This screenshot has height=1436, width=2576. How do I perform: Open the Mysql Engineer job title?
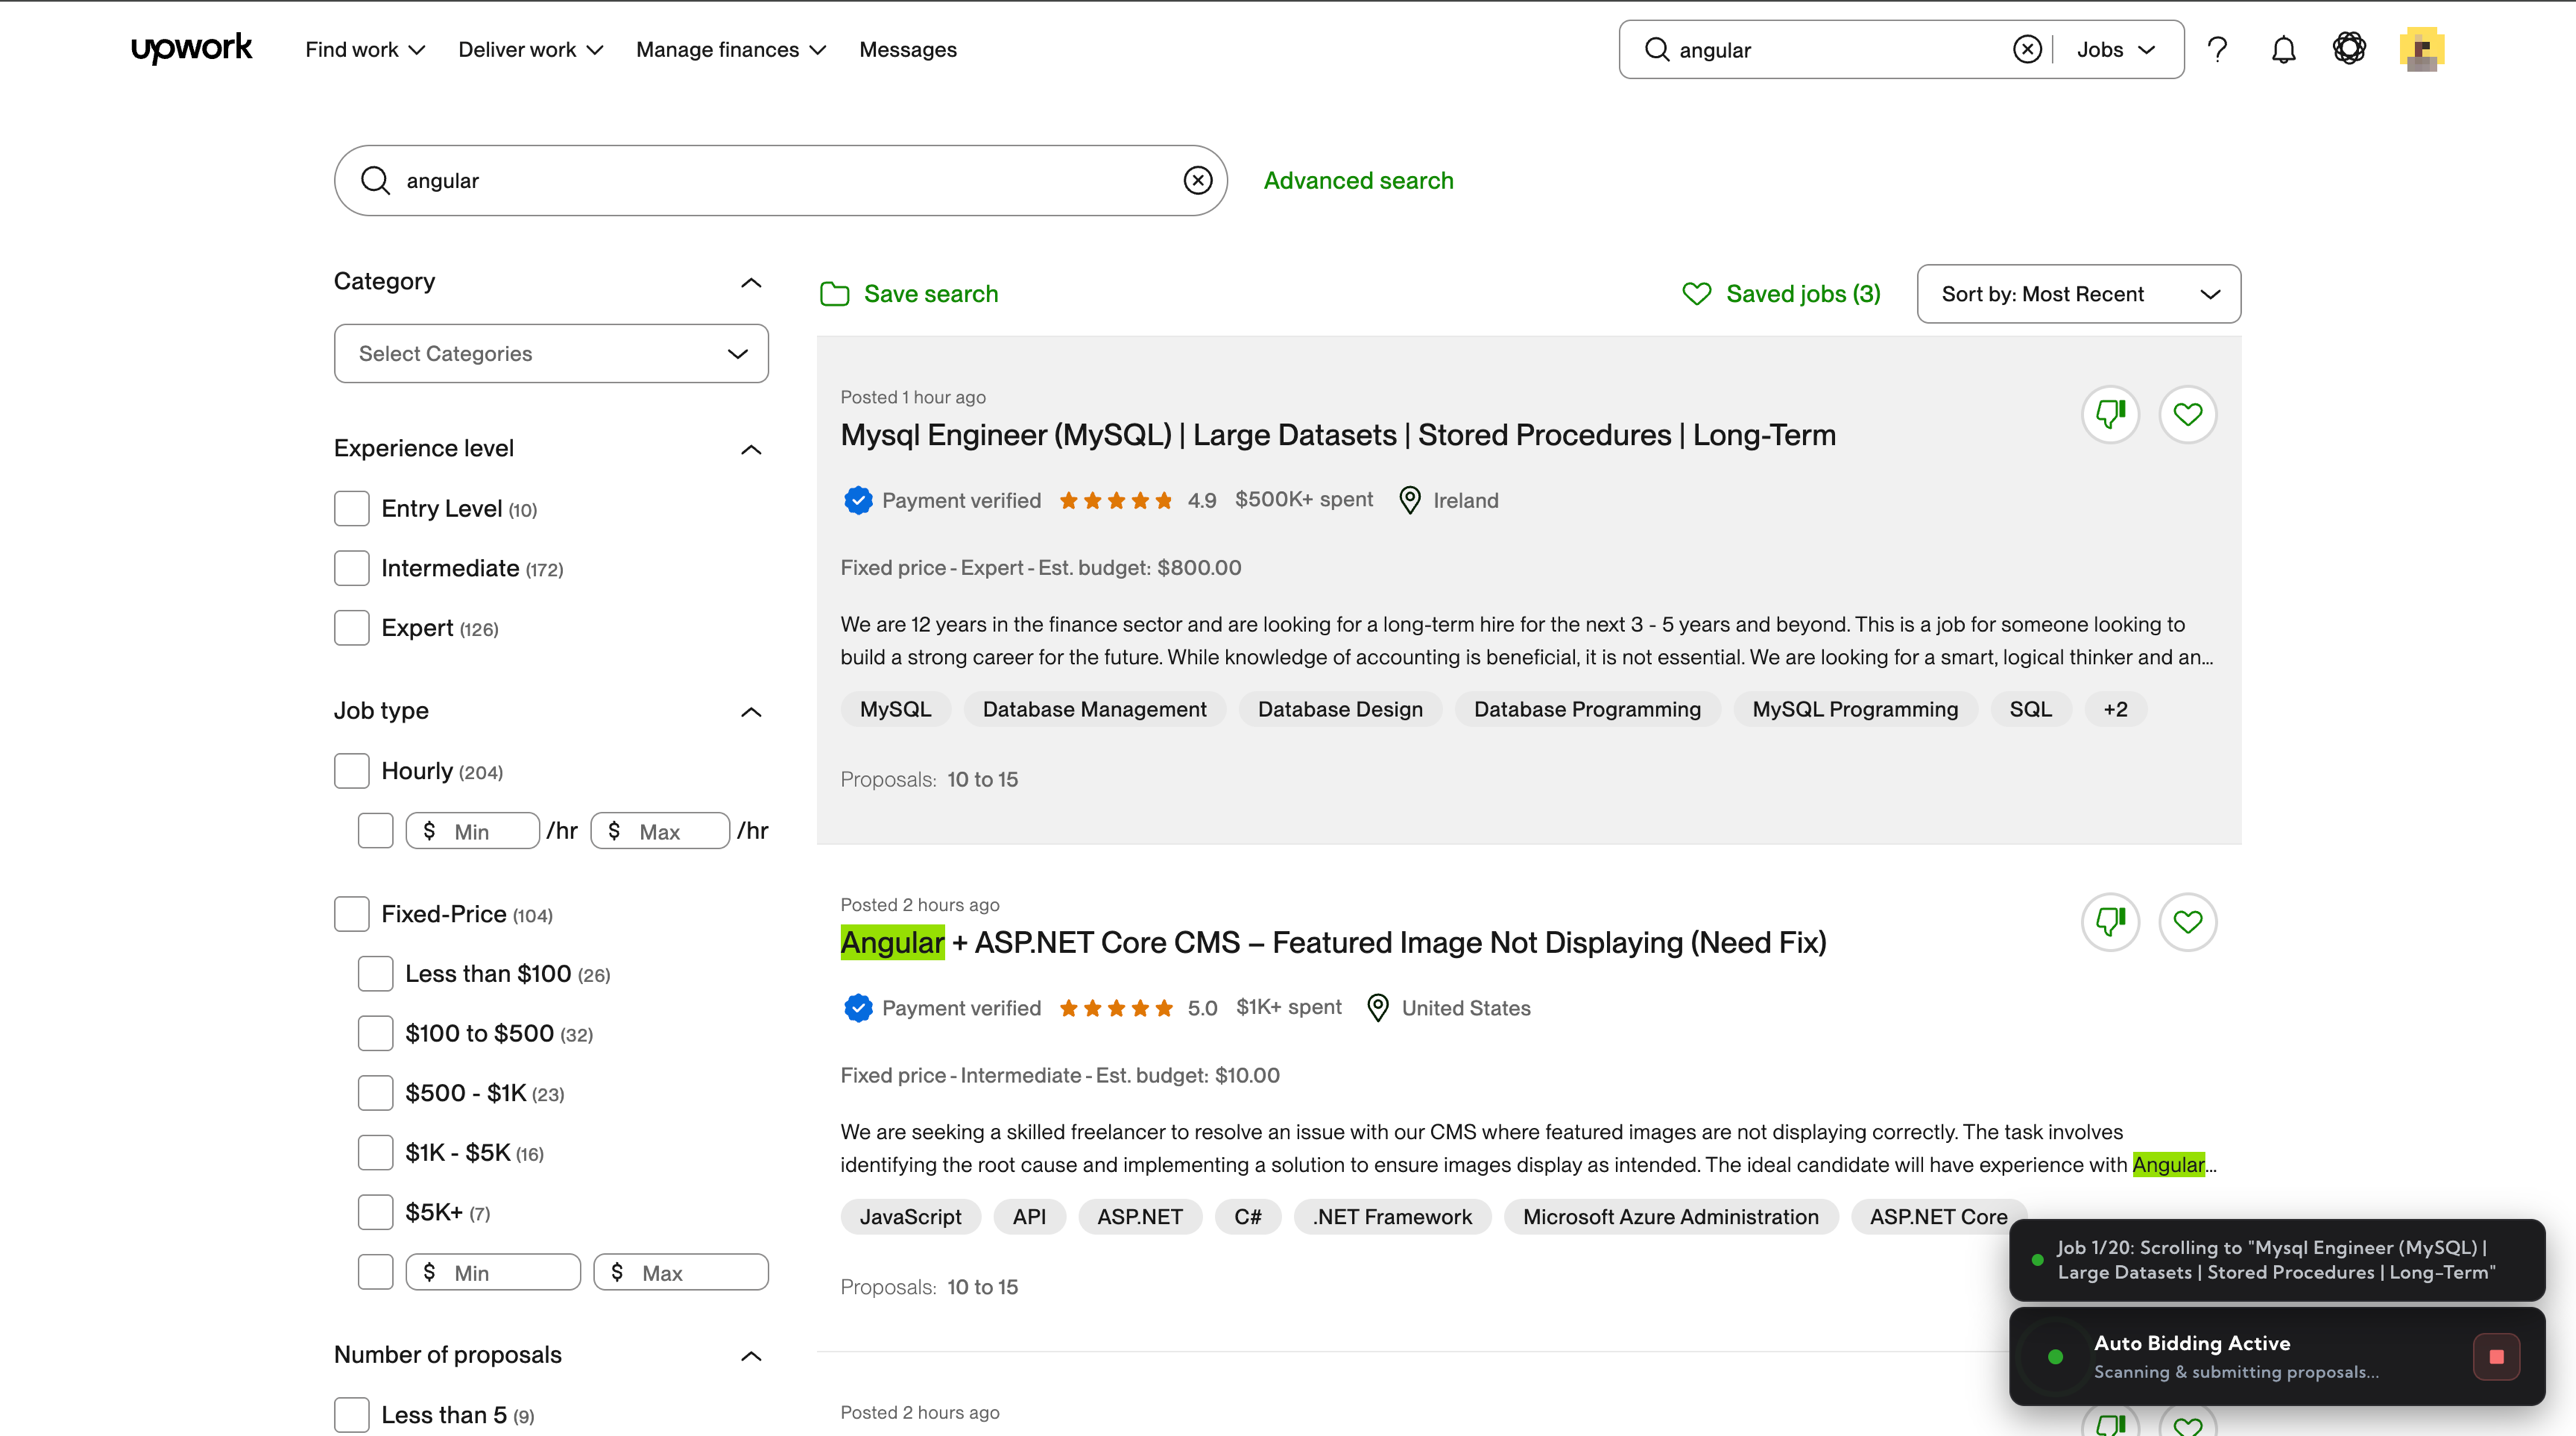click(1337, 435)
